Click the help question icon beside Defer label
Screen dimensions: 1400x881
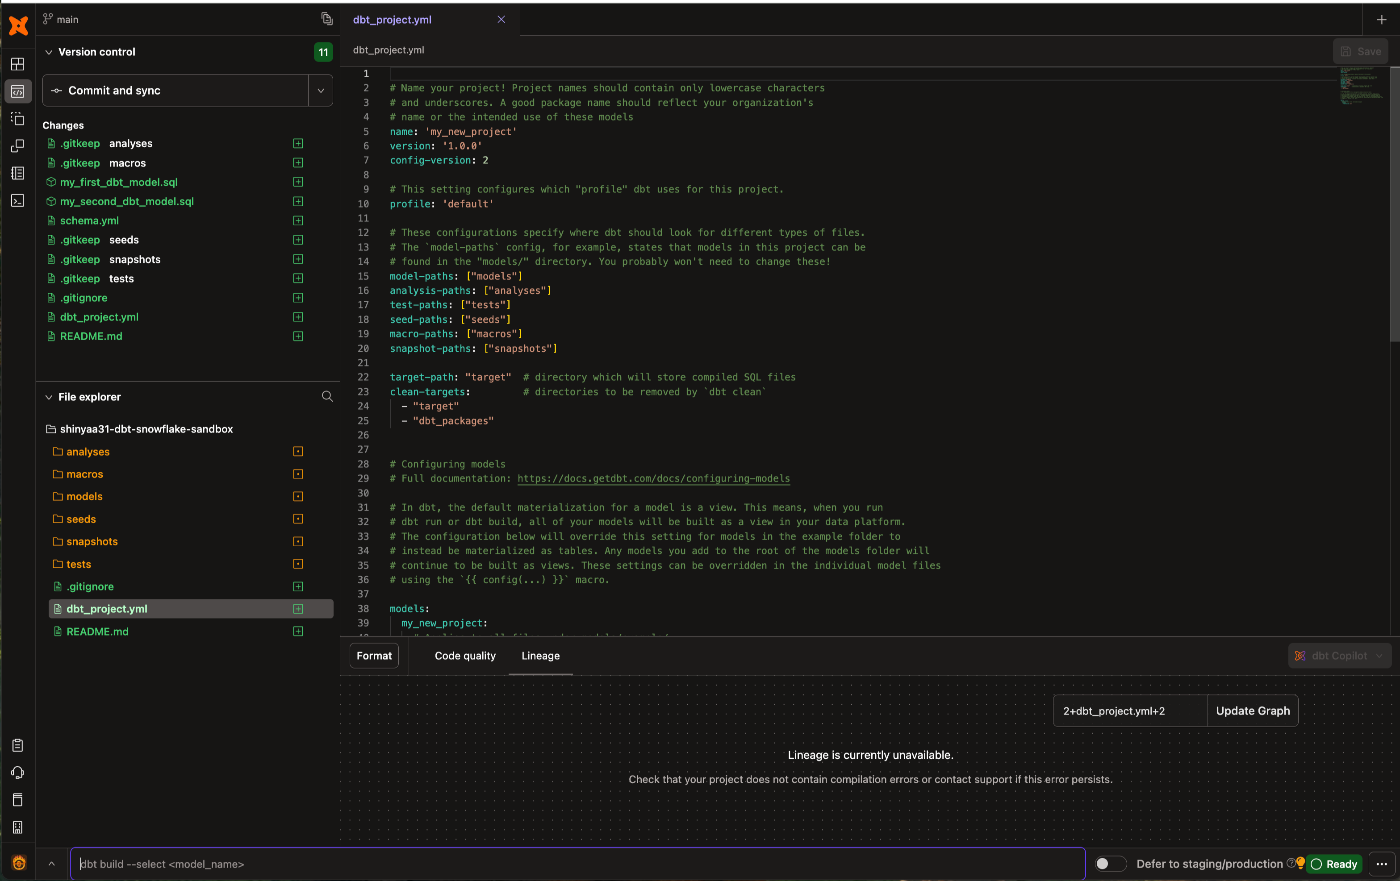[x=1291, y=863]
